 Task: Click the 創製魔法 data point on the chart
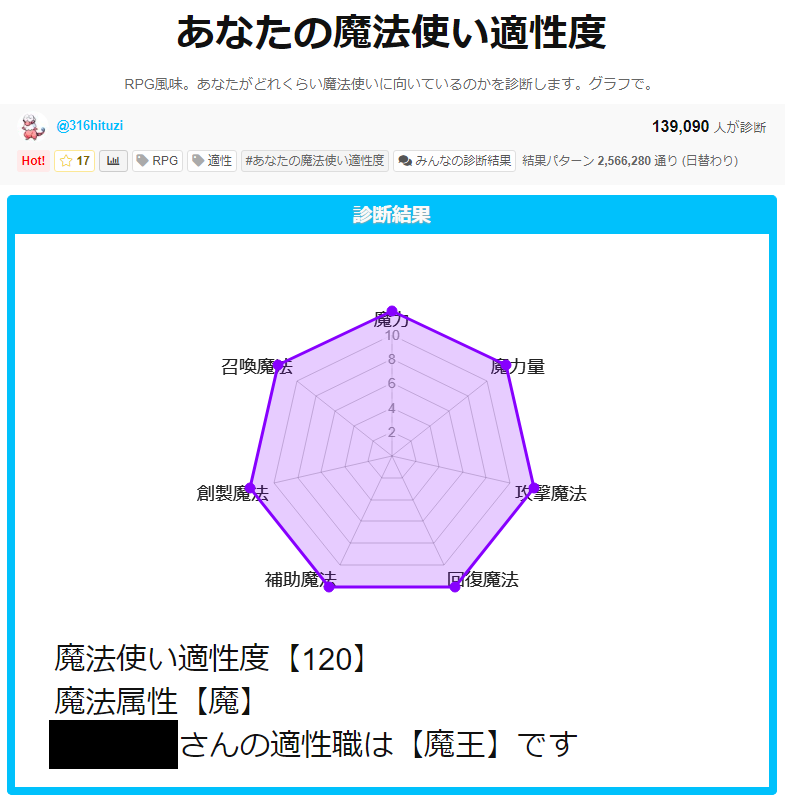251,488
